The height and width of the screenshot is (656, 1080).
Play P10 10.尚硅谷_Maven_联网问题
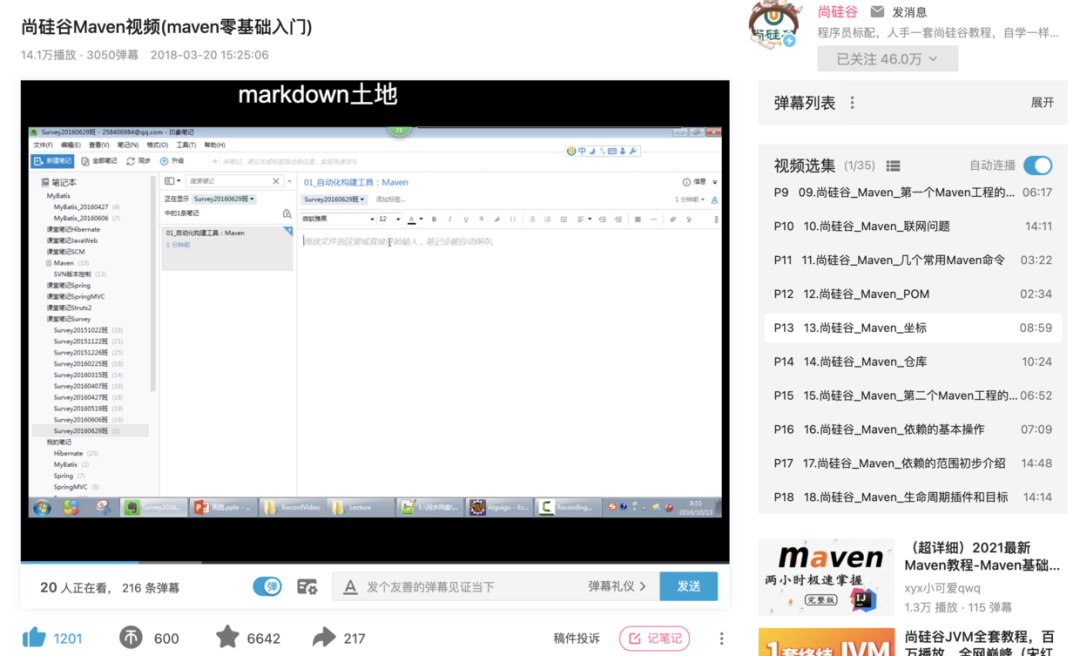point(913,226)
